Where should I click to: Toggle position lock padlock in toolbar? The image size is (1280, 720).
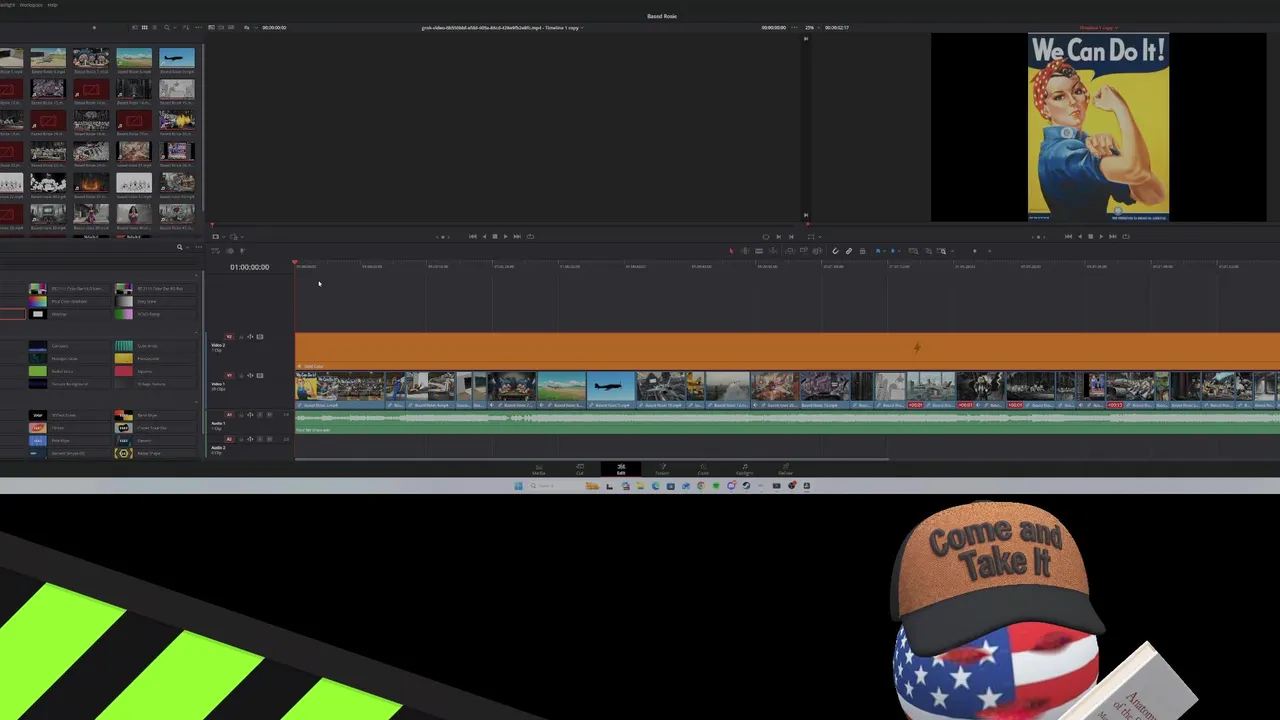pos(862,251)
